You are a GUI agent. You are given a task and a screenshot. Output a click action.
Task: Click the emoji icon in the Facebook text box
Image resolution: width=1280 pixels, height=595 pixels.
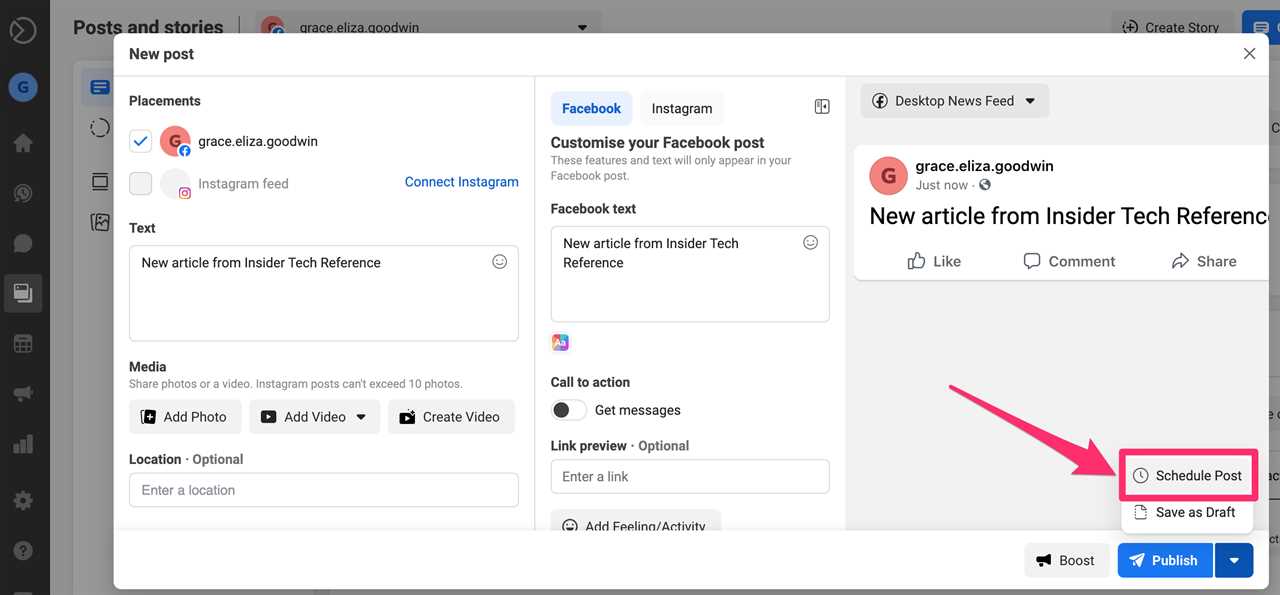coord(810,241)
